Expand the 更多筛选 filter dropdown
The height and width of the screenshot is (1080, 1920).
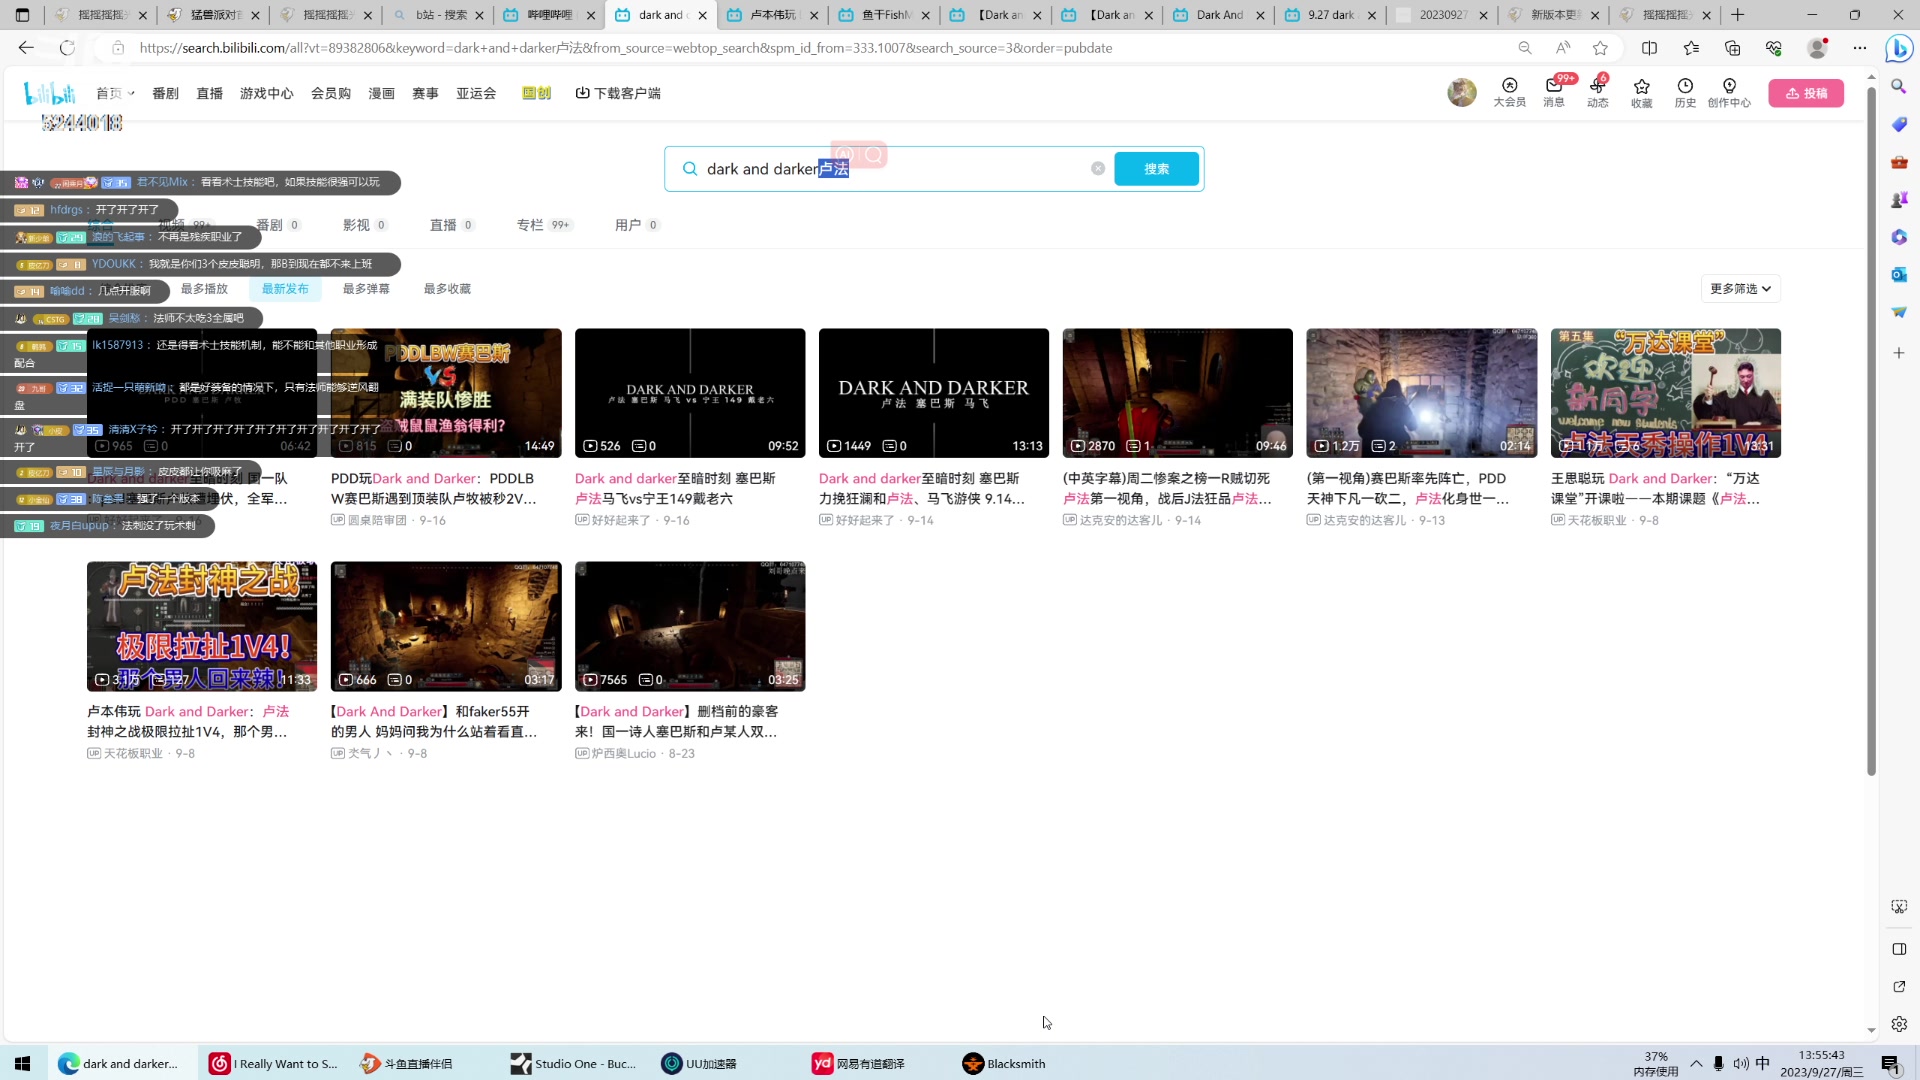pos(1740,288)
